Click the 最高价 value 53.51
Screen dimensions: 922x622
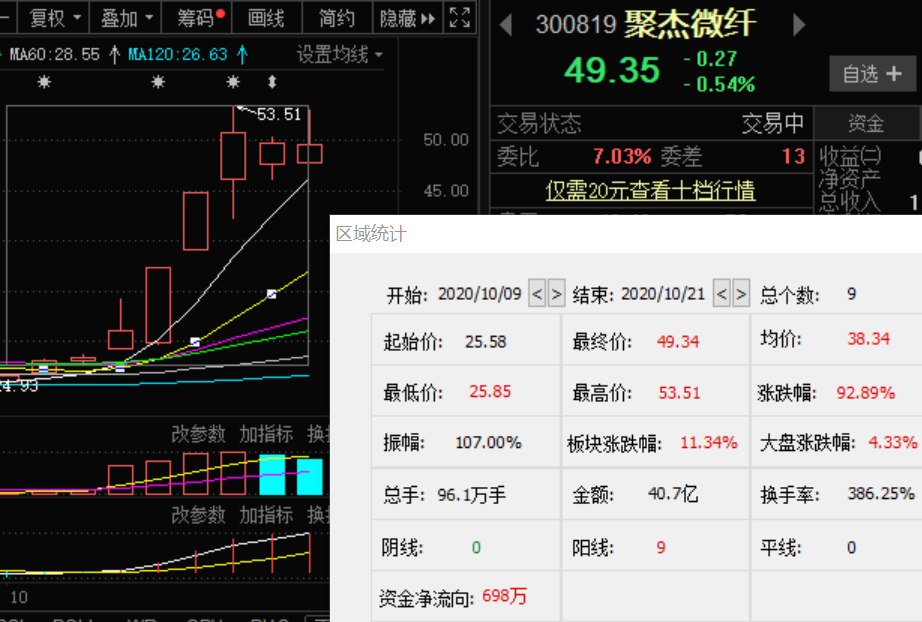point(679,393)
